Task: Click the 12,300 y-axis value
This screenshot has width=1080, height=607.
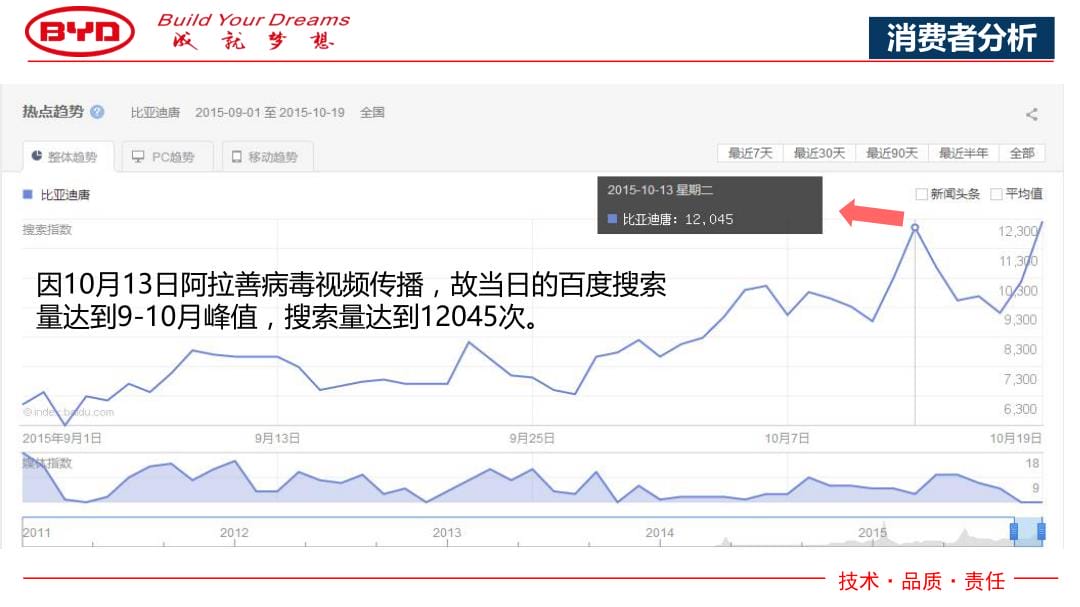Action: click(1018, 232)
